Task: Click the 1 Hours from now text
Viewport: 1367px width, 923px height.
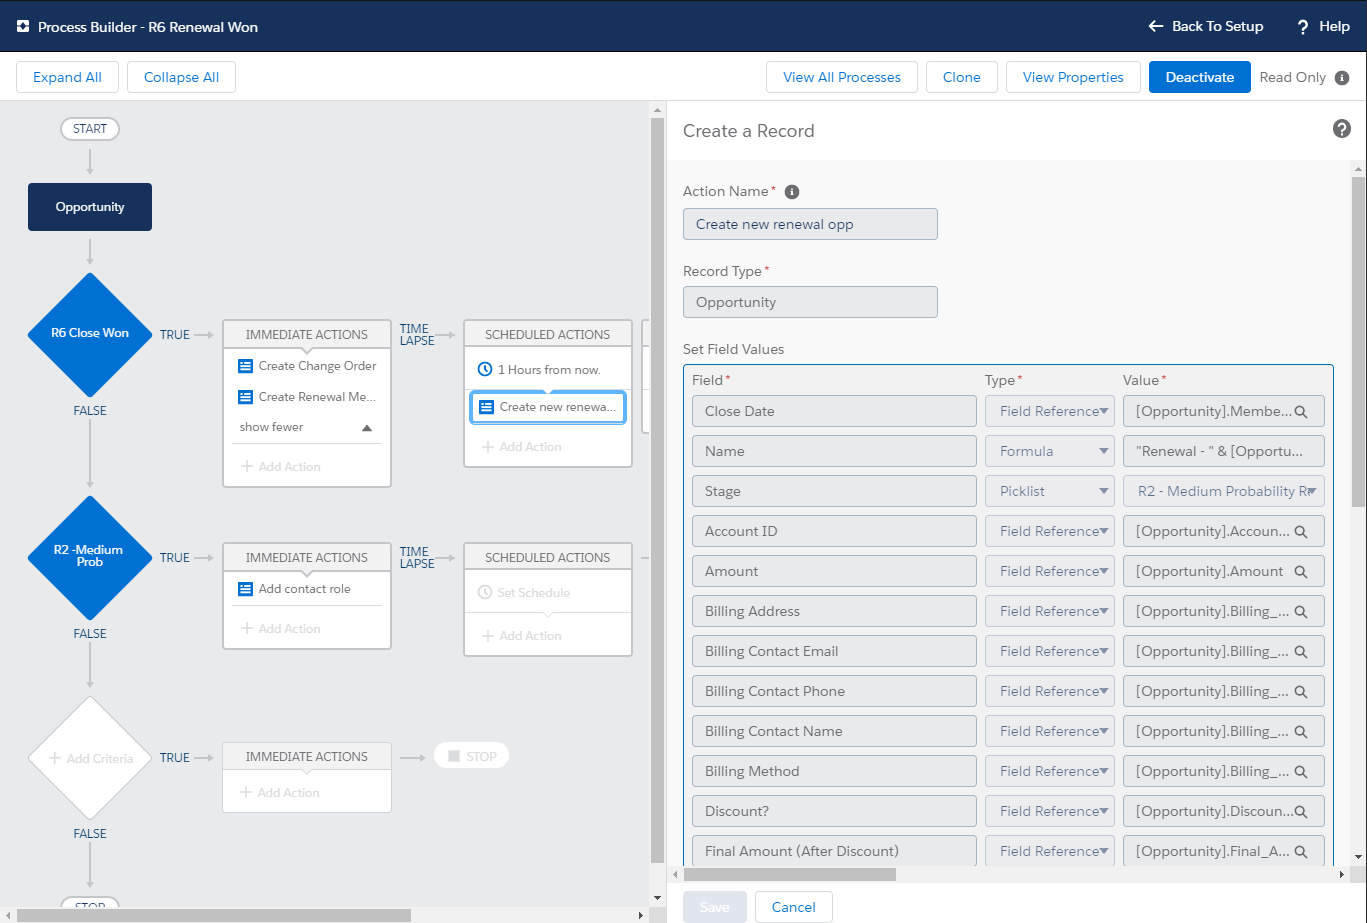Action: click(x=549, y=370)
